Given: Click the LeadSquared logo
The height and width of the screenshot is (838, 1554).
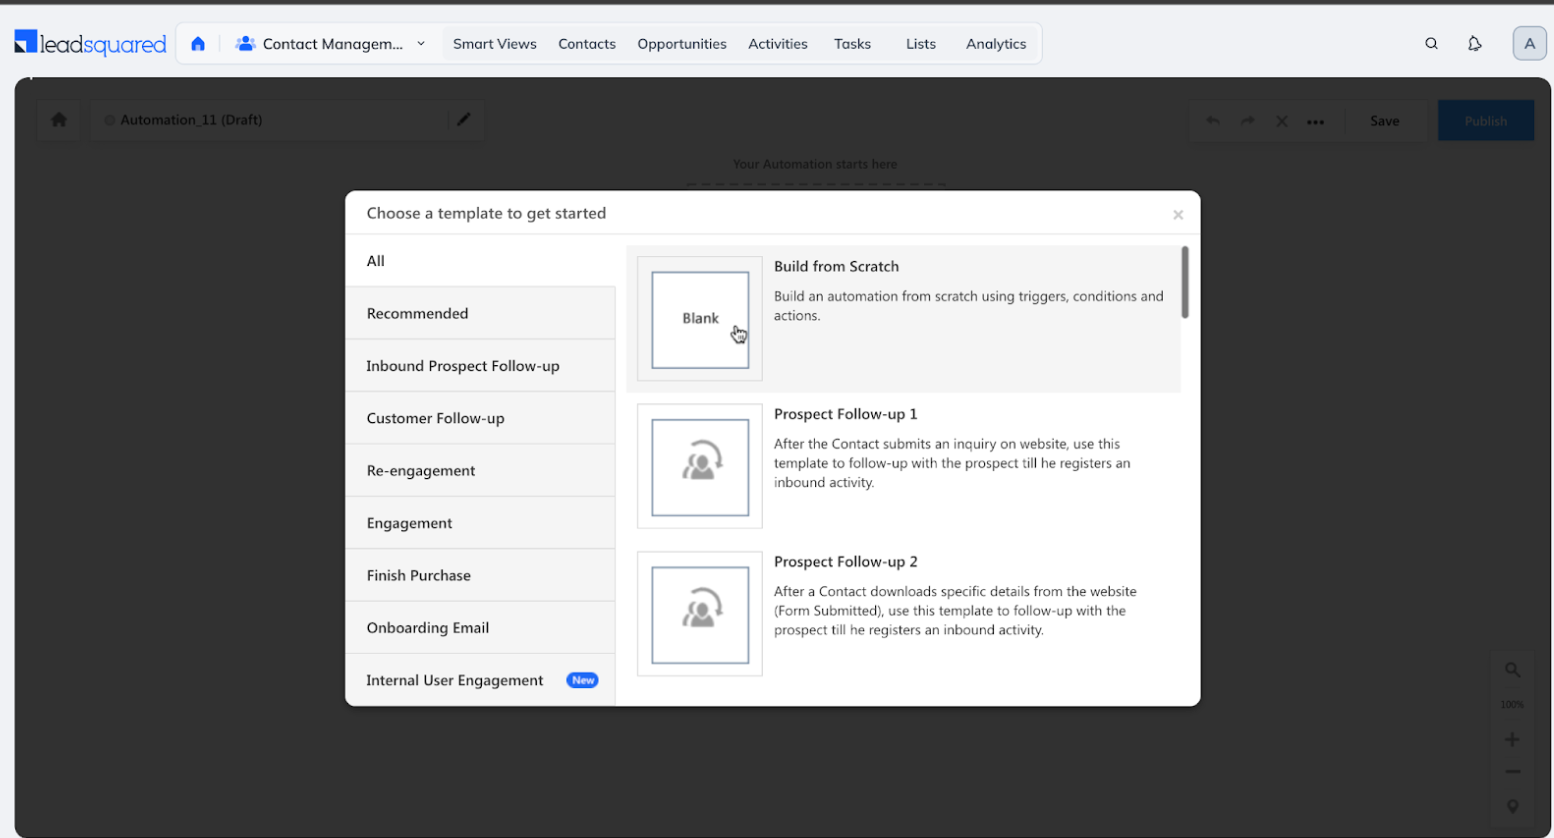Looking at the screenshot, I should [x=90, y=43].
